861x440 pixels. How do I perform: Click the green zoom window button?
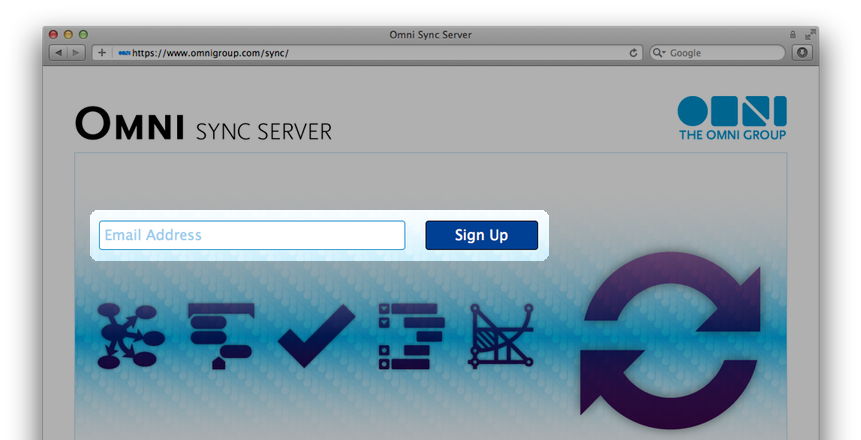coord(83,35)
